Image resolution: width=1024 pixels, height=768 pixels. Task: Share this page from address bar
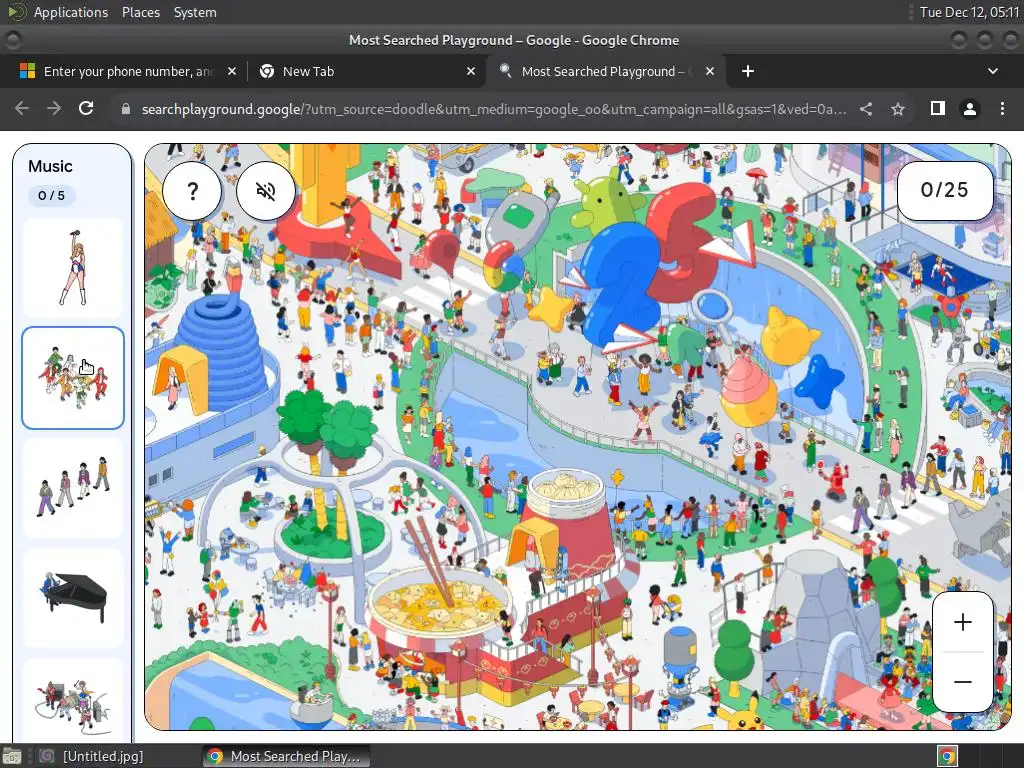(866, 109)
